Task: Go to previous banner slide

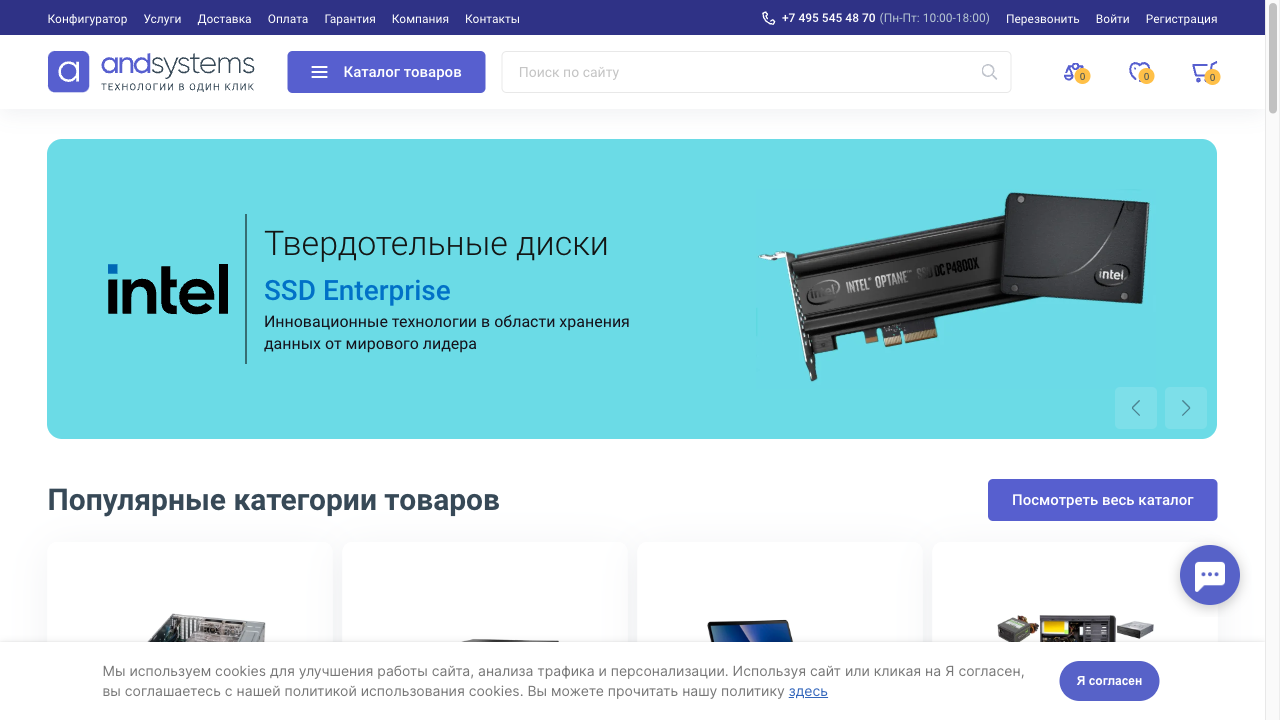Action: tap(1136, 408)
